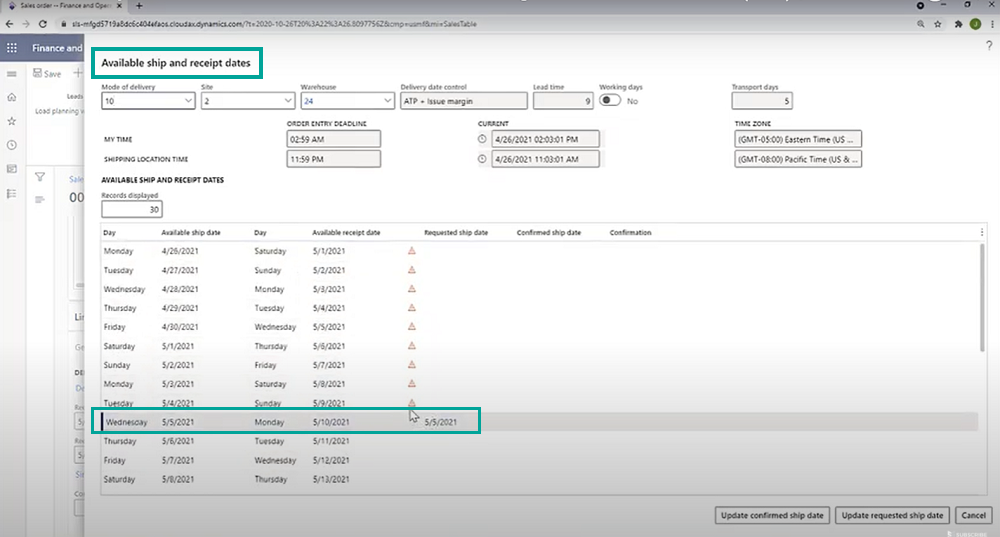Viewport: 1000px width, 537px height.
Task: Open help question mark icon
Action: point(989,47)
